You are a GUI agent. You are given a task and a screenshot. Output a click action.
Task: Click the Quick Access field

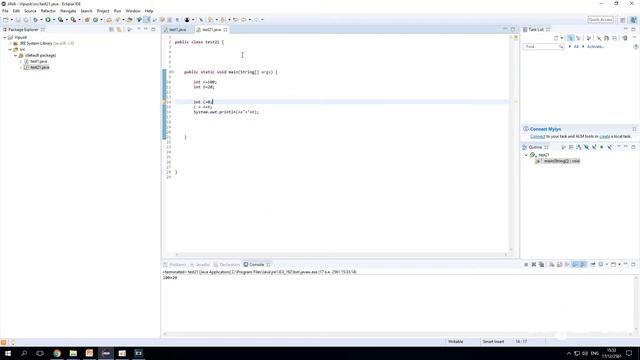click(x=600, y=20)
